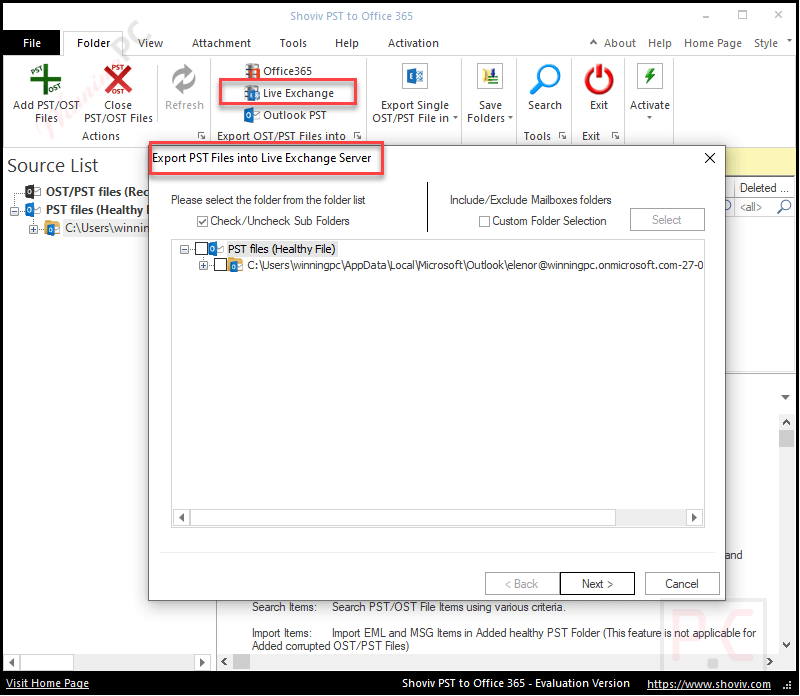
Task: Open the About link
Action: tap(619, 43)
